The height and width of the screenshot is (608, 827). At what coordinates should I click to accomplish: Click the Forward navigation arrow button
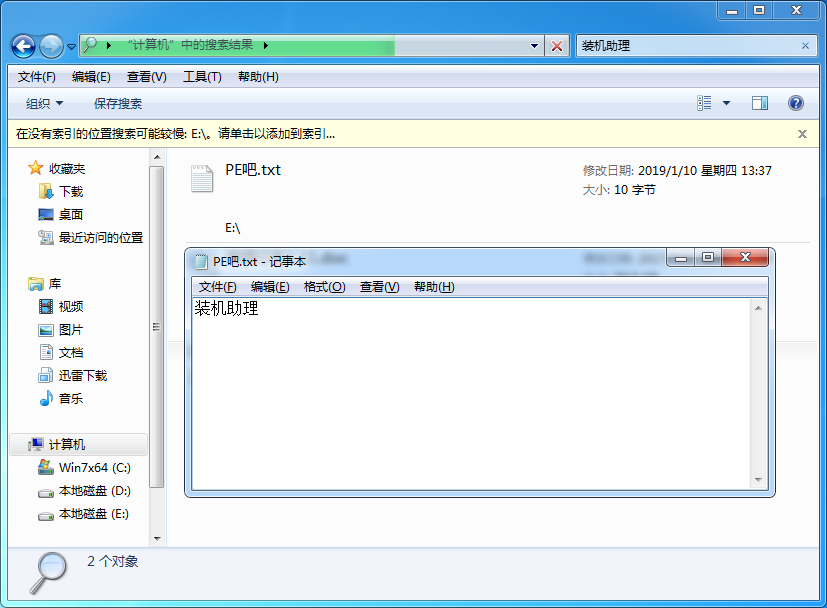click(51, 46)
